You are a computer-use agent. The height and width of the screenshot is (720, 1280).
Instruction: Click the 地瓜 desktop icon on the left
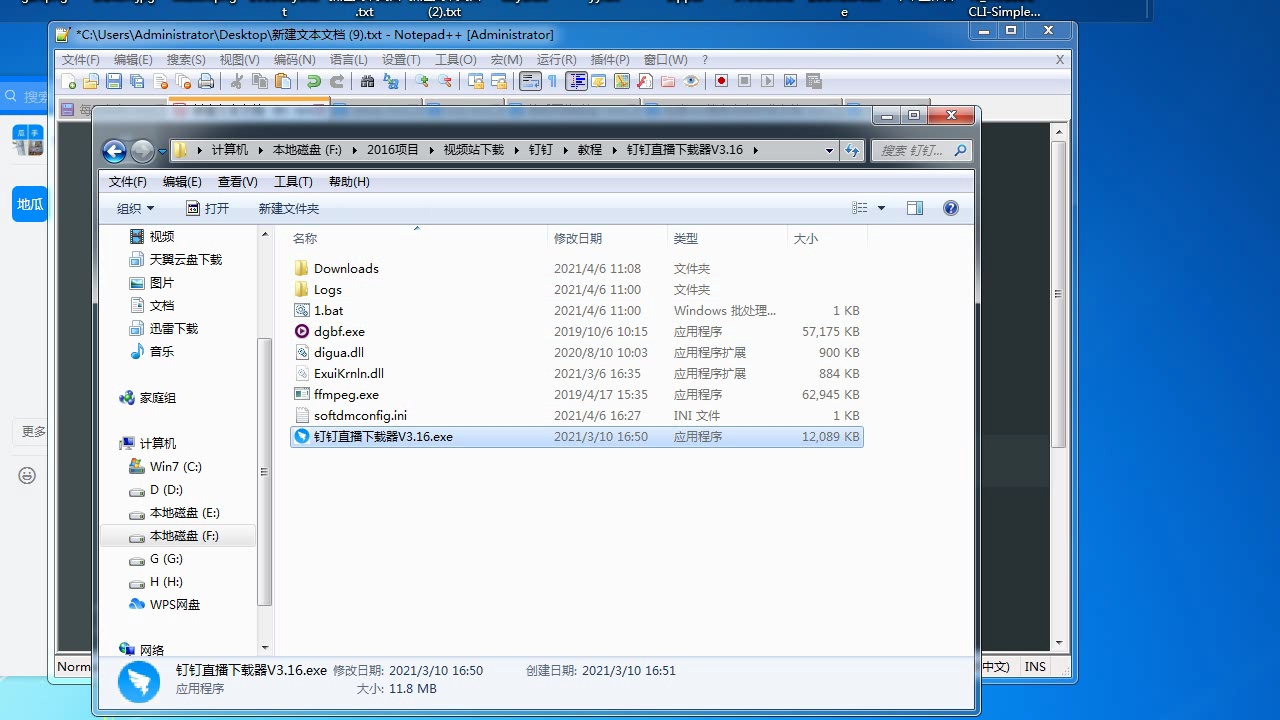coord(30,204)
